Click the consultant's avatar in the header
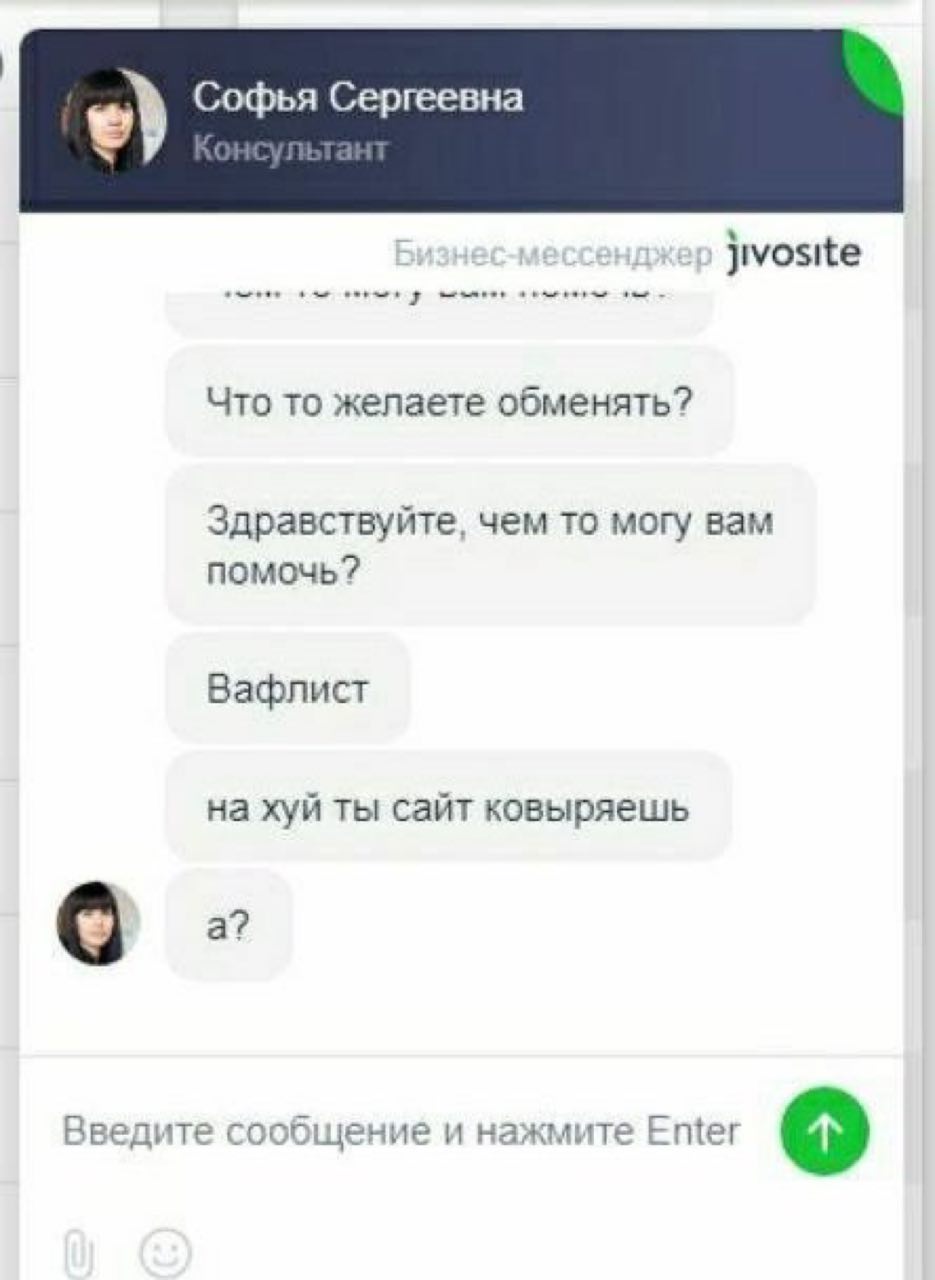This screenshot has width=935, height=1280. 113,121
